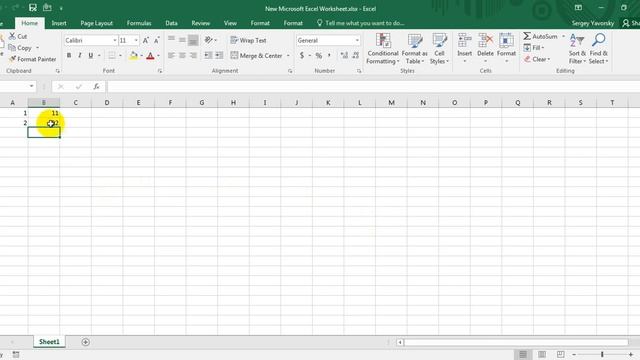
Task: Open the font size dropdown
Action: click(136, 40)
